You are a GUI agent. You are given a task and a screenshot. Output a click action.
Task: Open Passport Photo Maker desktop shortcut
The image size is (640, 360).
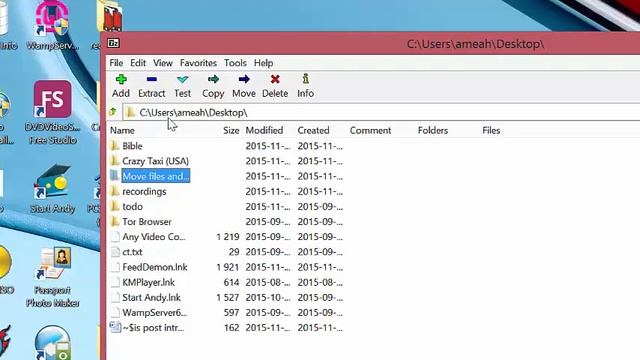pyautogui.click(x=53, y=277)
